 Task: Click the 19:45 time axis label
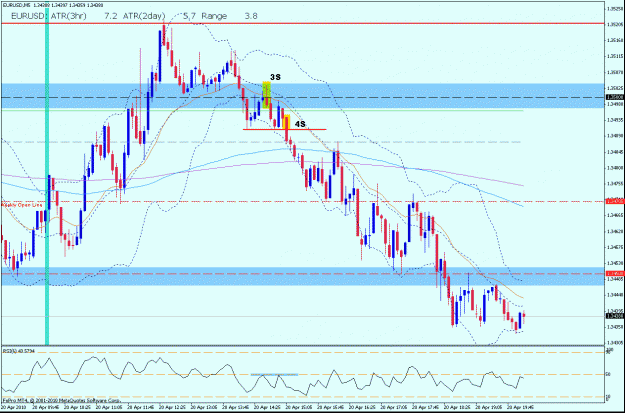point(522,408)
